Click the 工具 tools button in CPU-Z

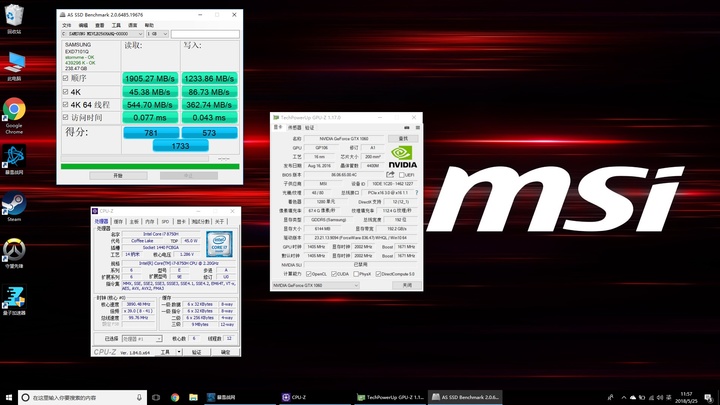pyautogui.click(x=165, y=352)
